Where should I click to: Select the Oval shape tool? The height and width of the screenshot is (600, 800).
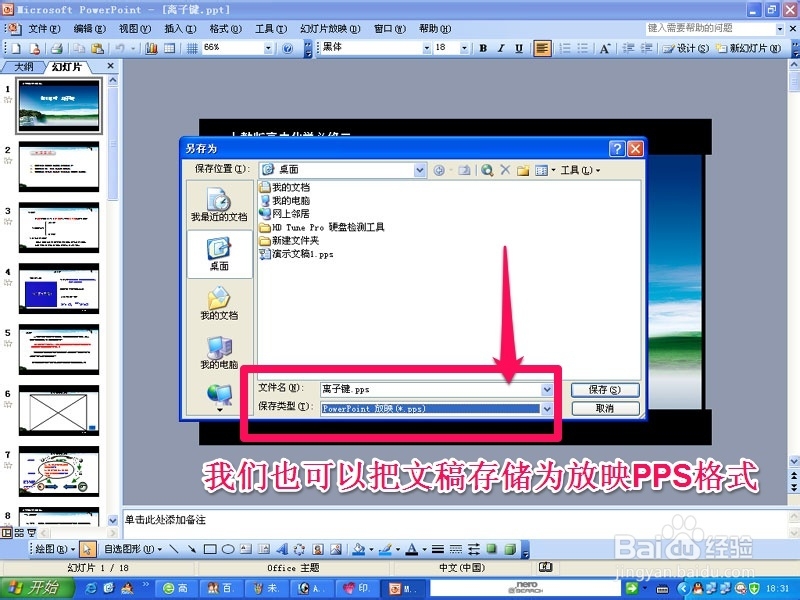[x=230, y=549]
